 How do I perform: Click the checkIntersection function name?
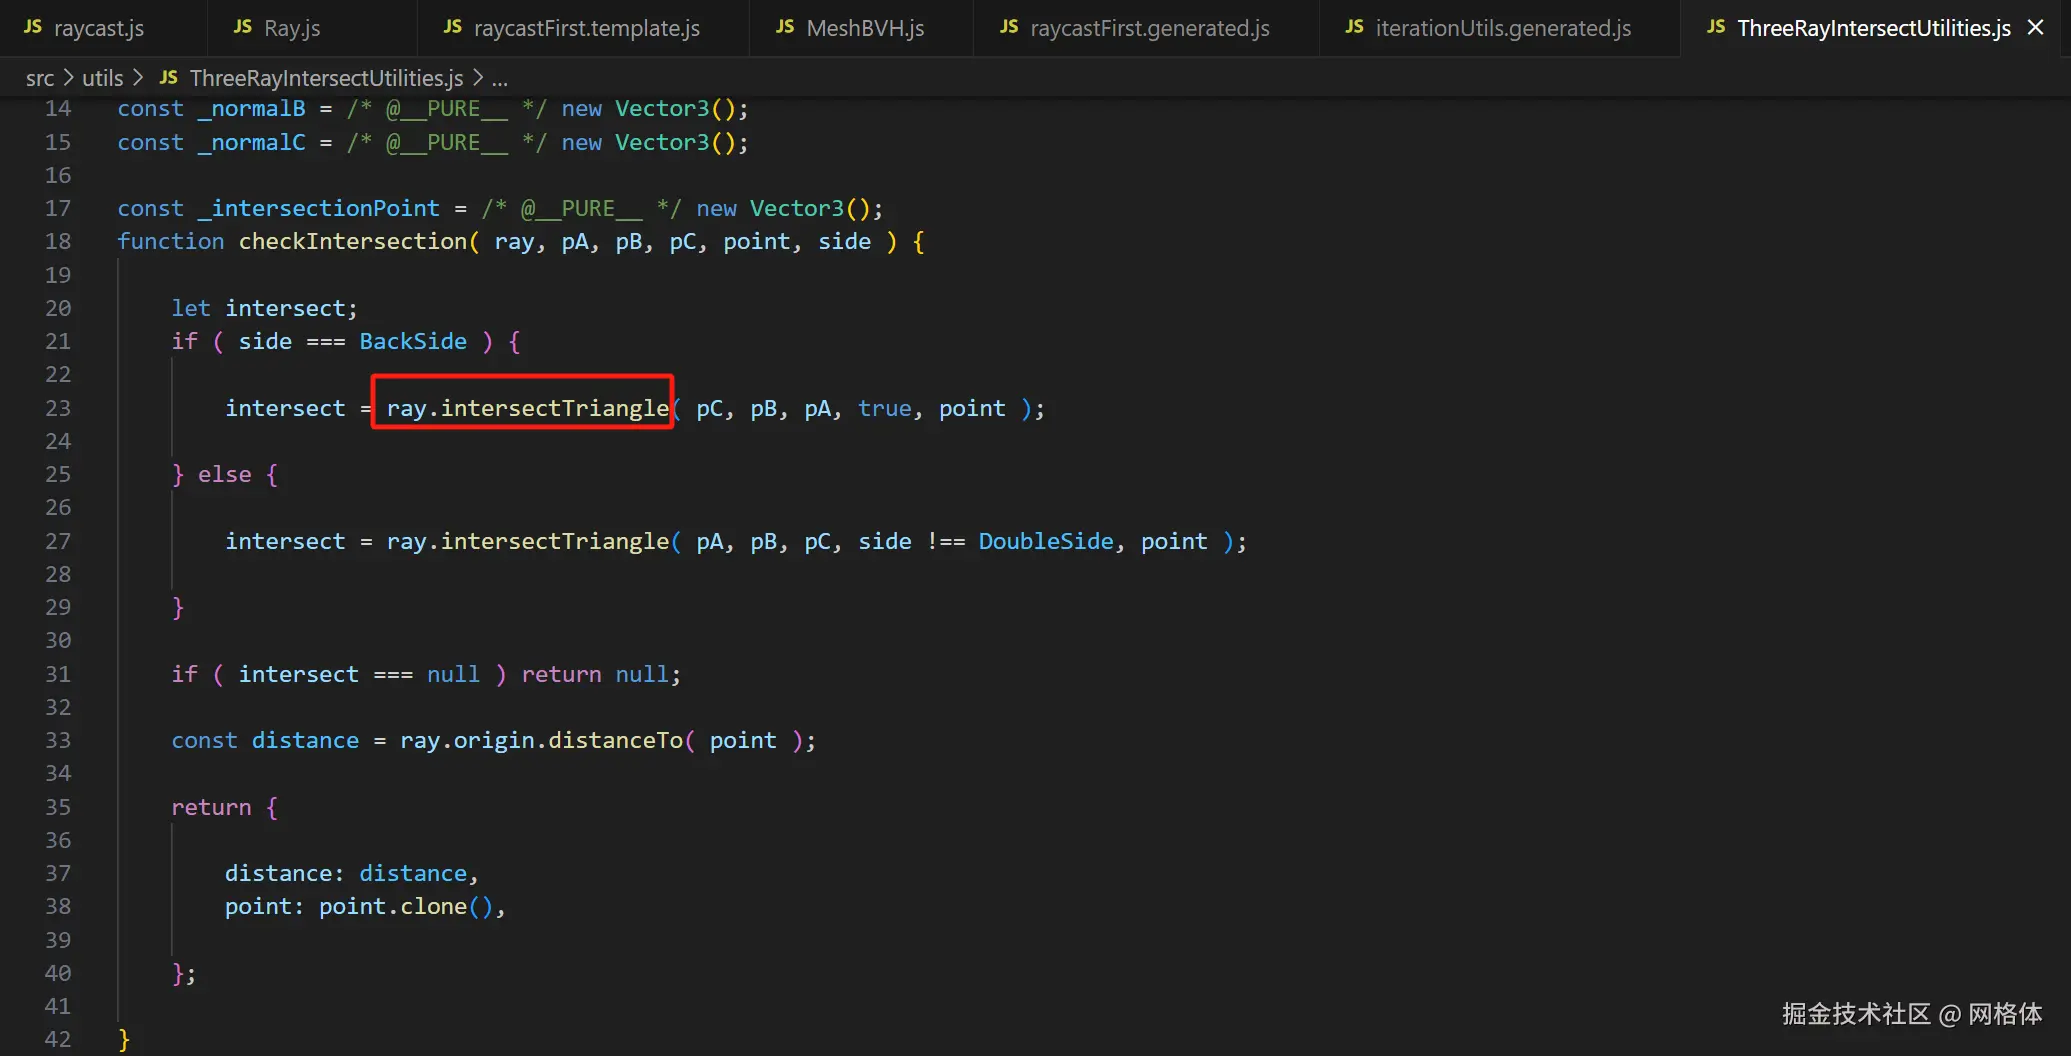(352, 241)
